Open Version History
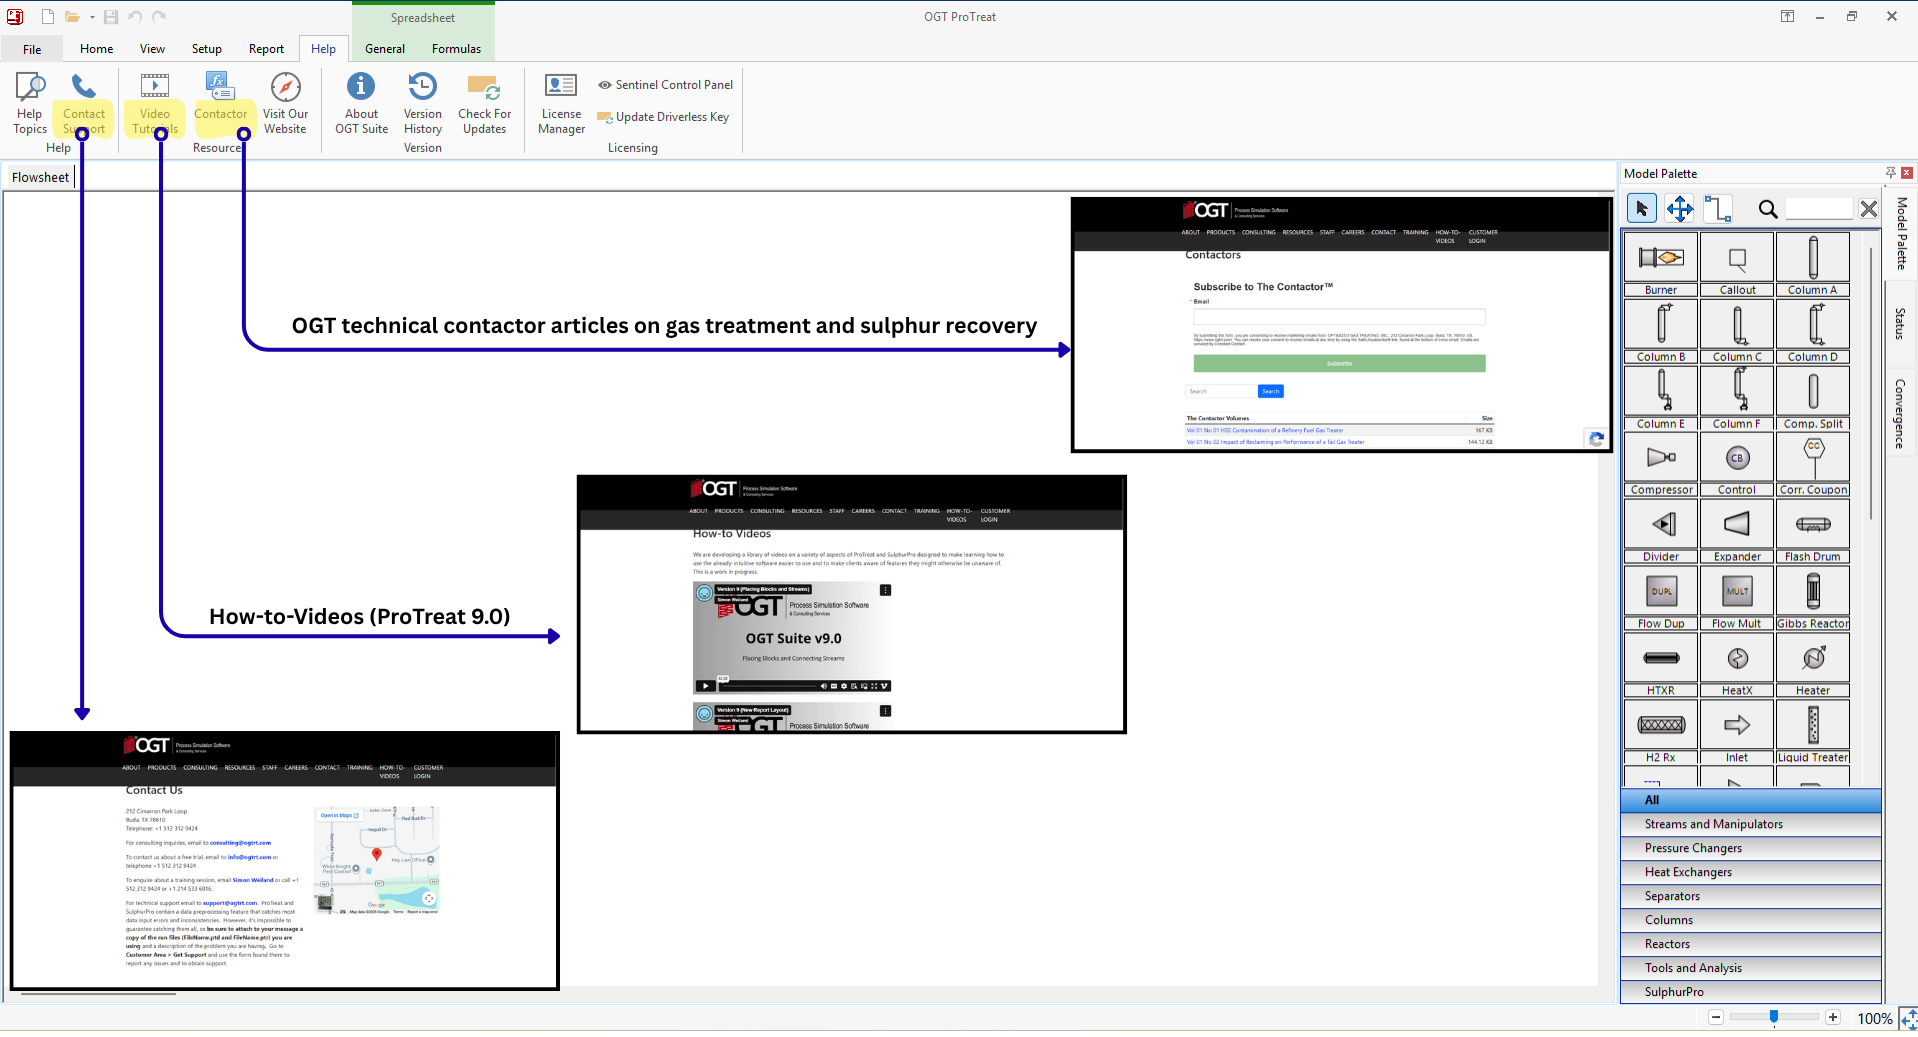 [423, 103]
